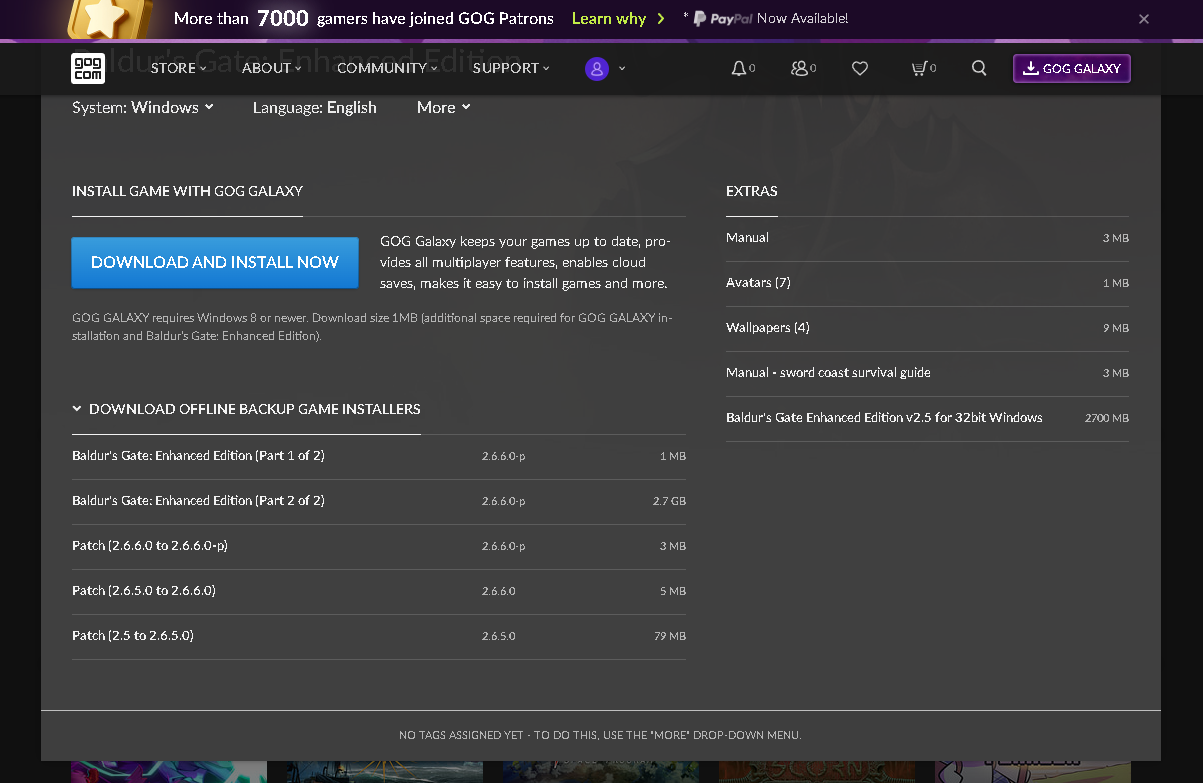1203x783 pixels.
Task: Open the STORE menu
Action: pos(178,68)
